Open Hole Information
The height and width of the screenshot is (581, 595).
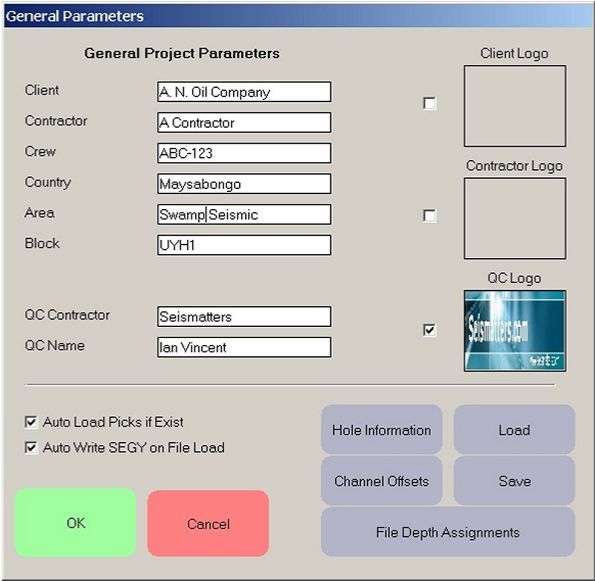pyautogui.click(x=381, y=430)
